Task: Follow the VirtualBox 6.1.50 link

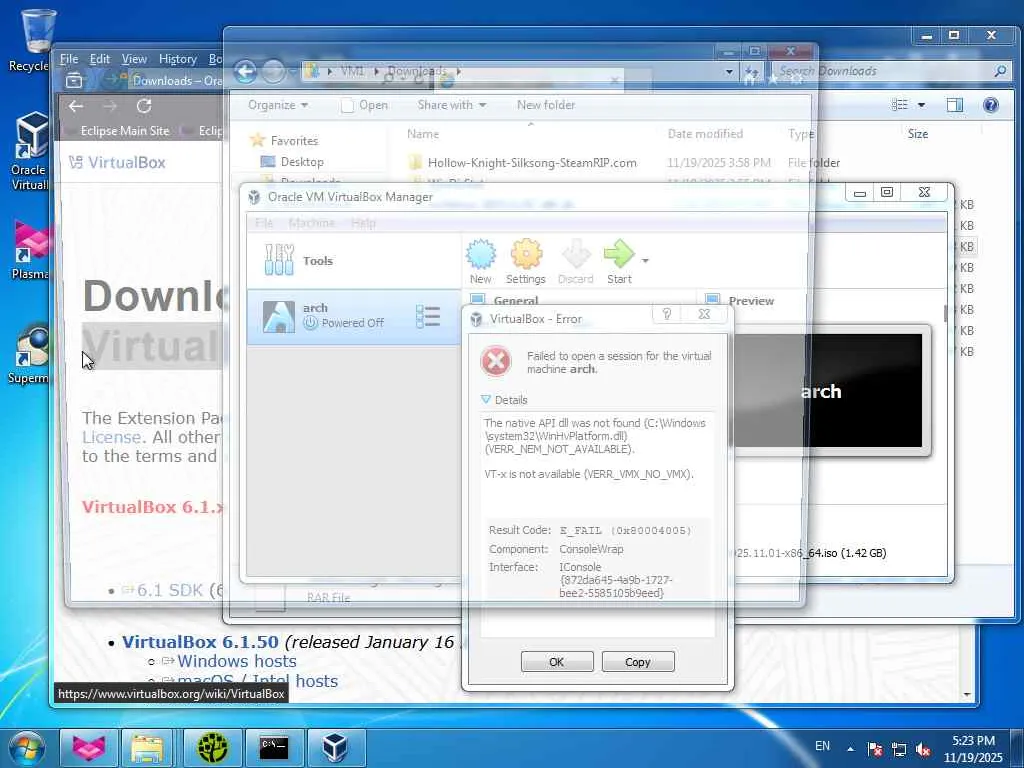Action: (200, 642)
